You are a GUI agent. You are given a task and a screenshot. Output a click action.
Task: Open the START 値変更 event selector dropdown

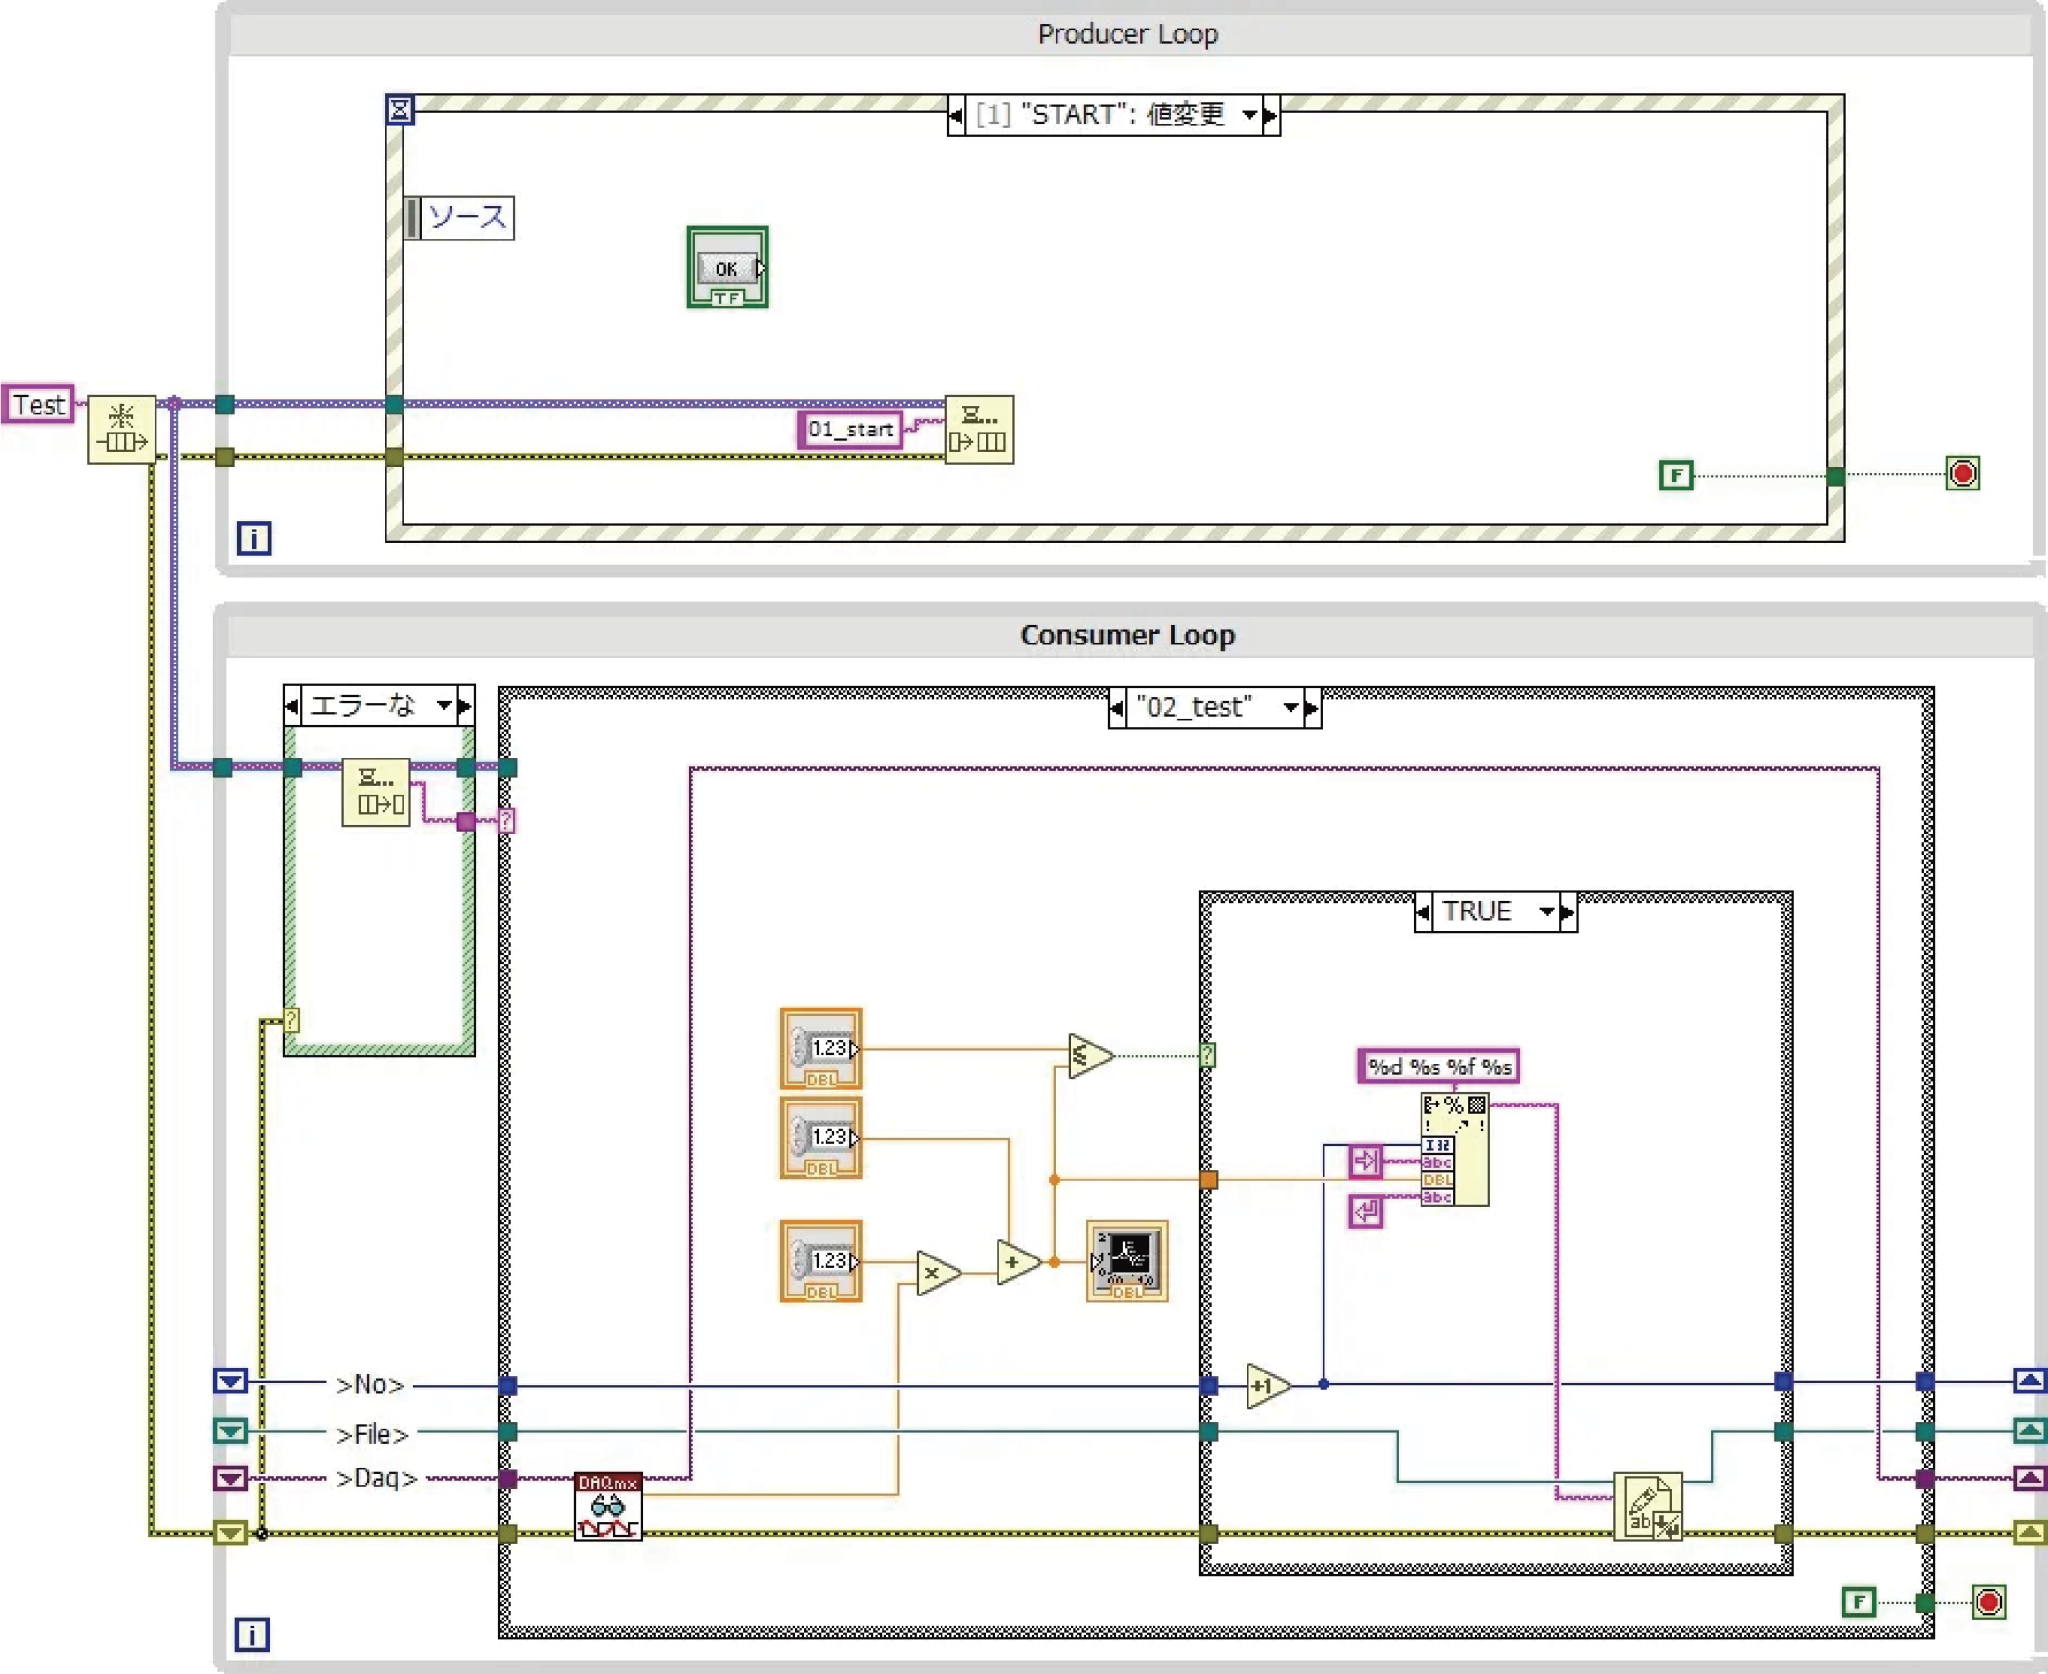tap(1247, 114)
